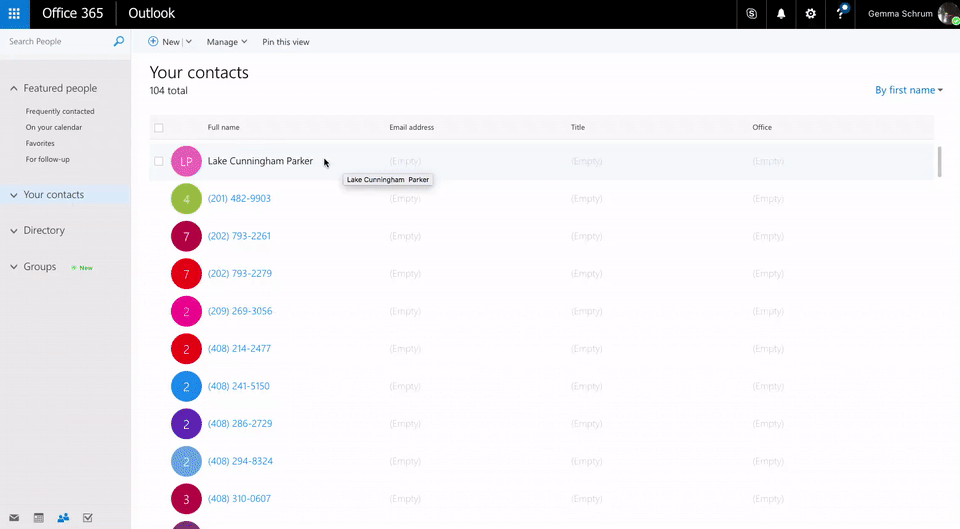Screen dimensions: 960x529
Task: Expand the Directory section
Action: 14,231
